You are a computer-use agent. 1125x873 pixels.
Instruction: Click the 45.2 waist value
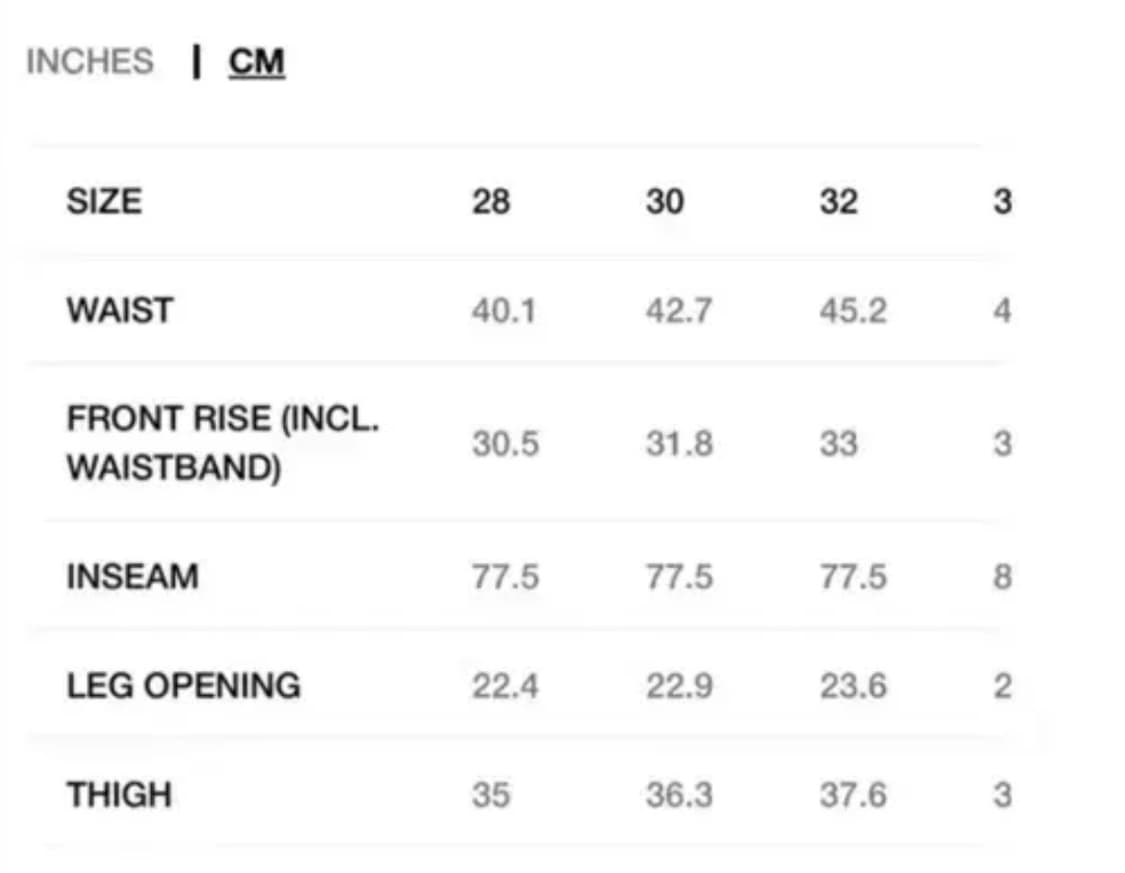click(x=852, y=311)
